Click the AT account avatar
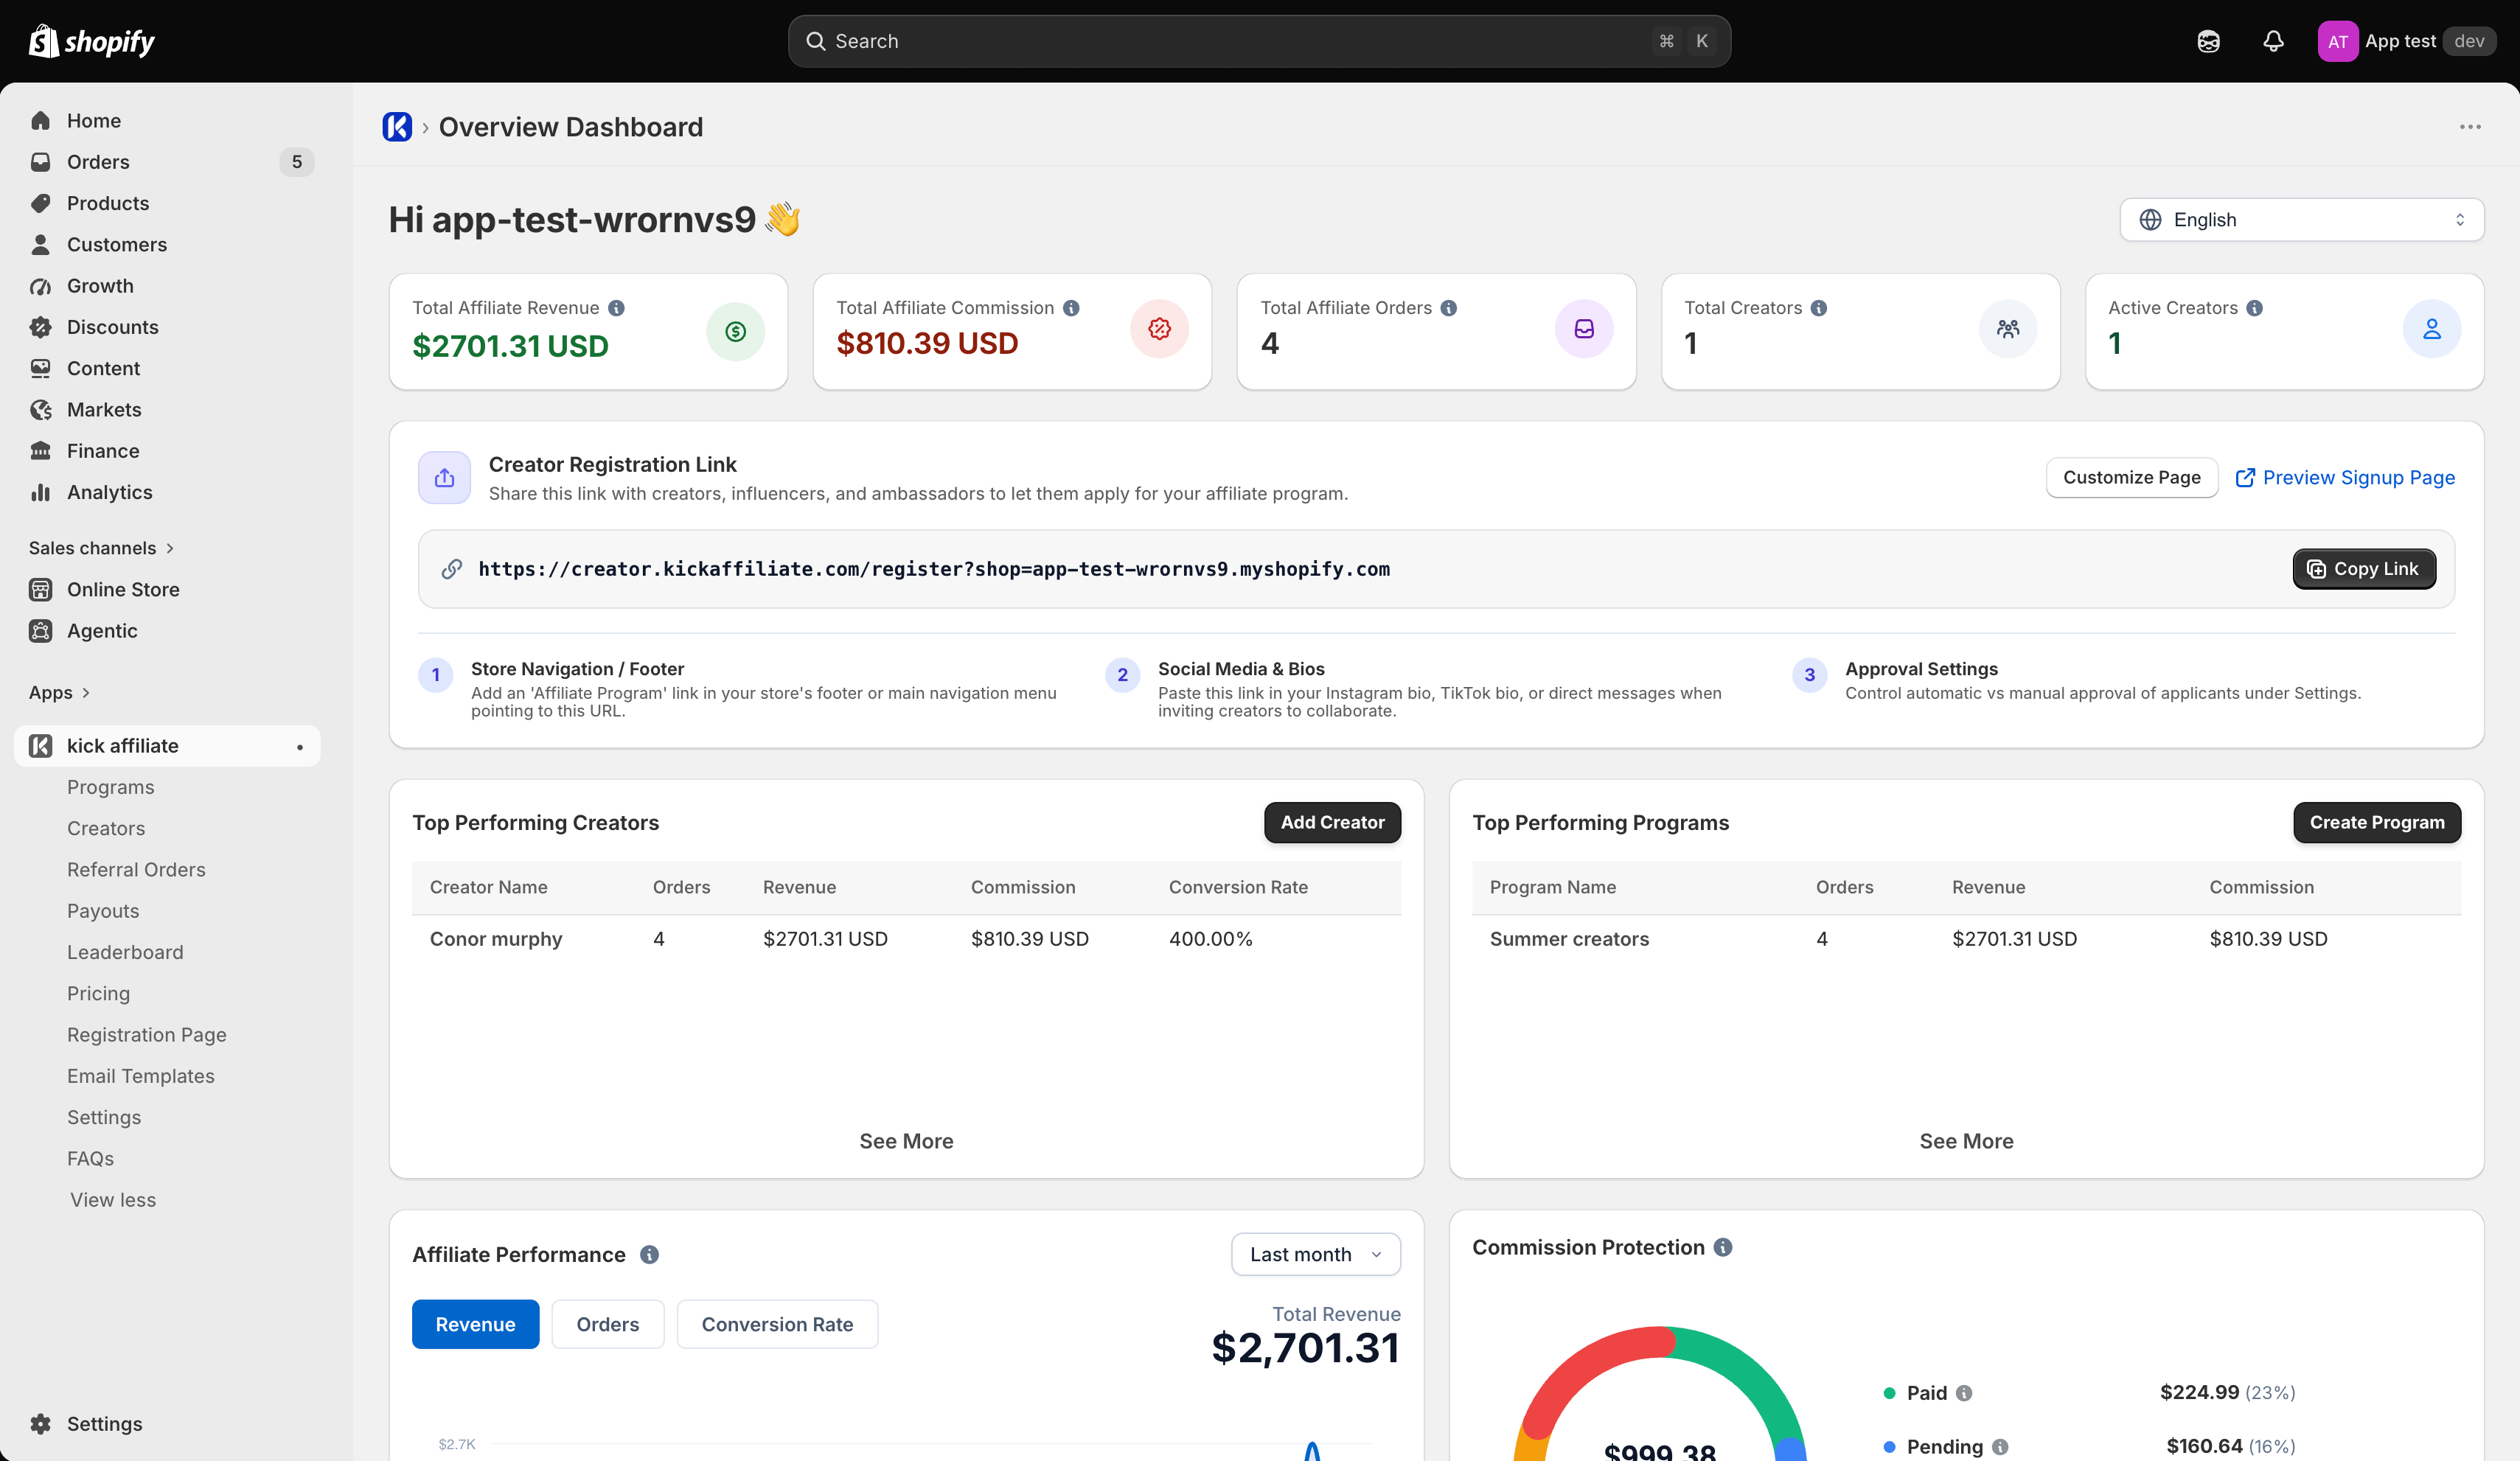 (x=2337, y=41)
